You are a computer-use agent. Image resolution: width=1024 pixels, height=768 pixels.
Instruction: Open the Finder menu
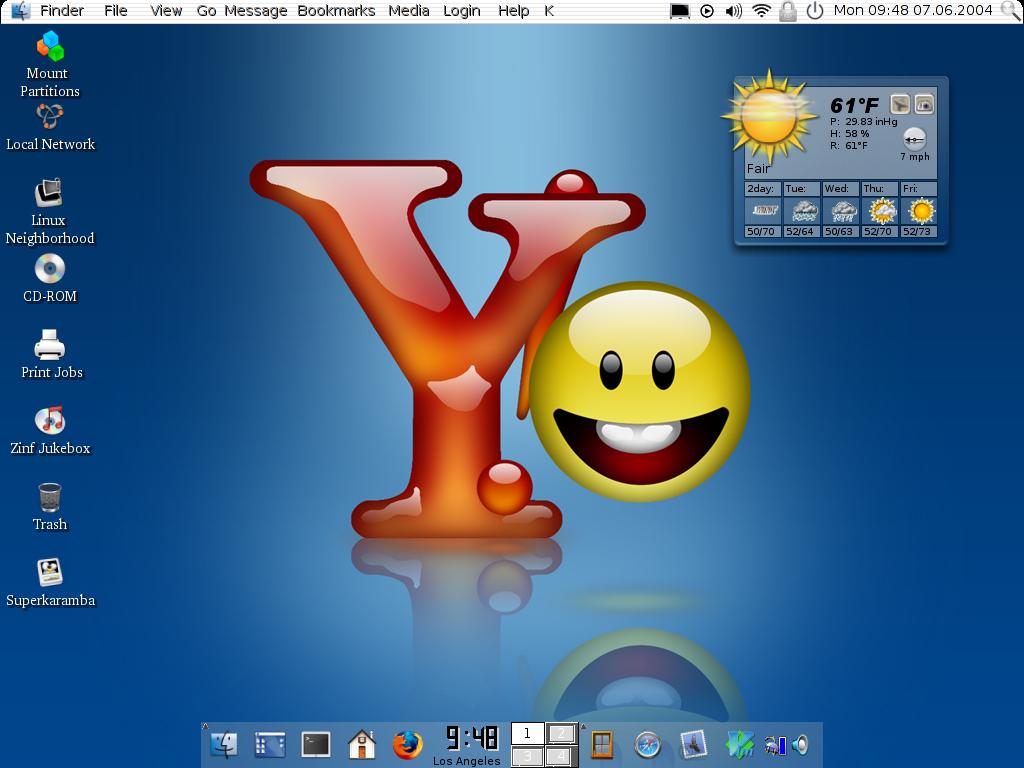[62, 11]
